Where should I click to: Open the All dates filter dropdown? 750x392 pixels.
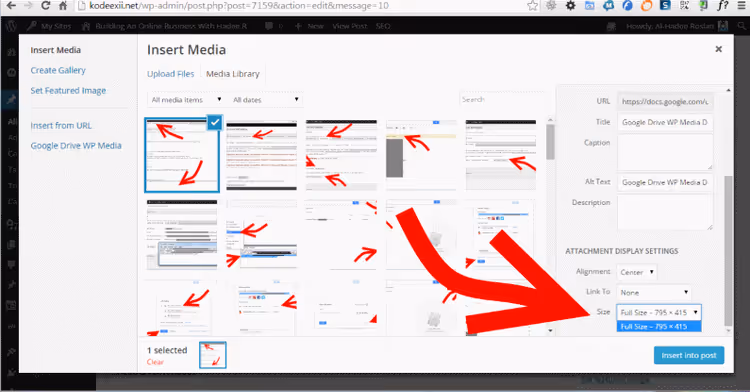point(265,99)
